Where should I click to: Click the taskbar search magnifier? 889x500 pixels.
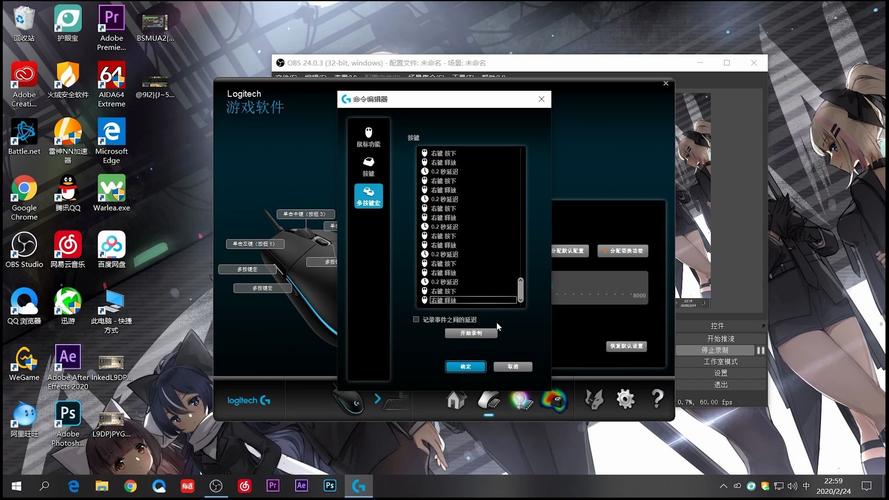44,486
